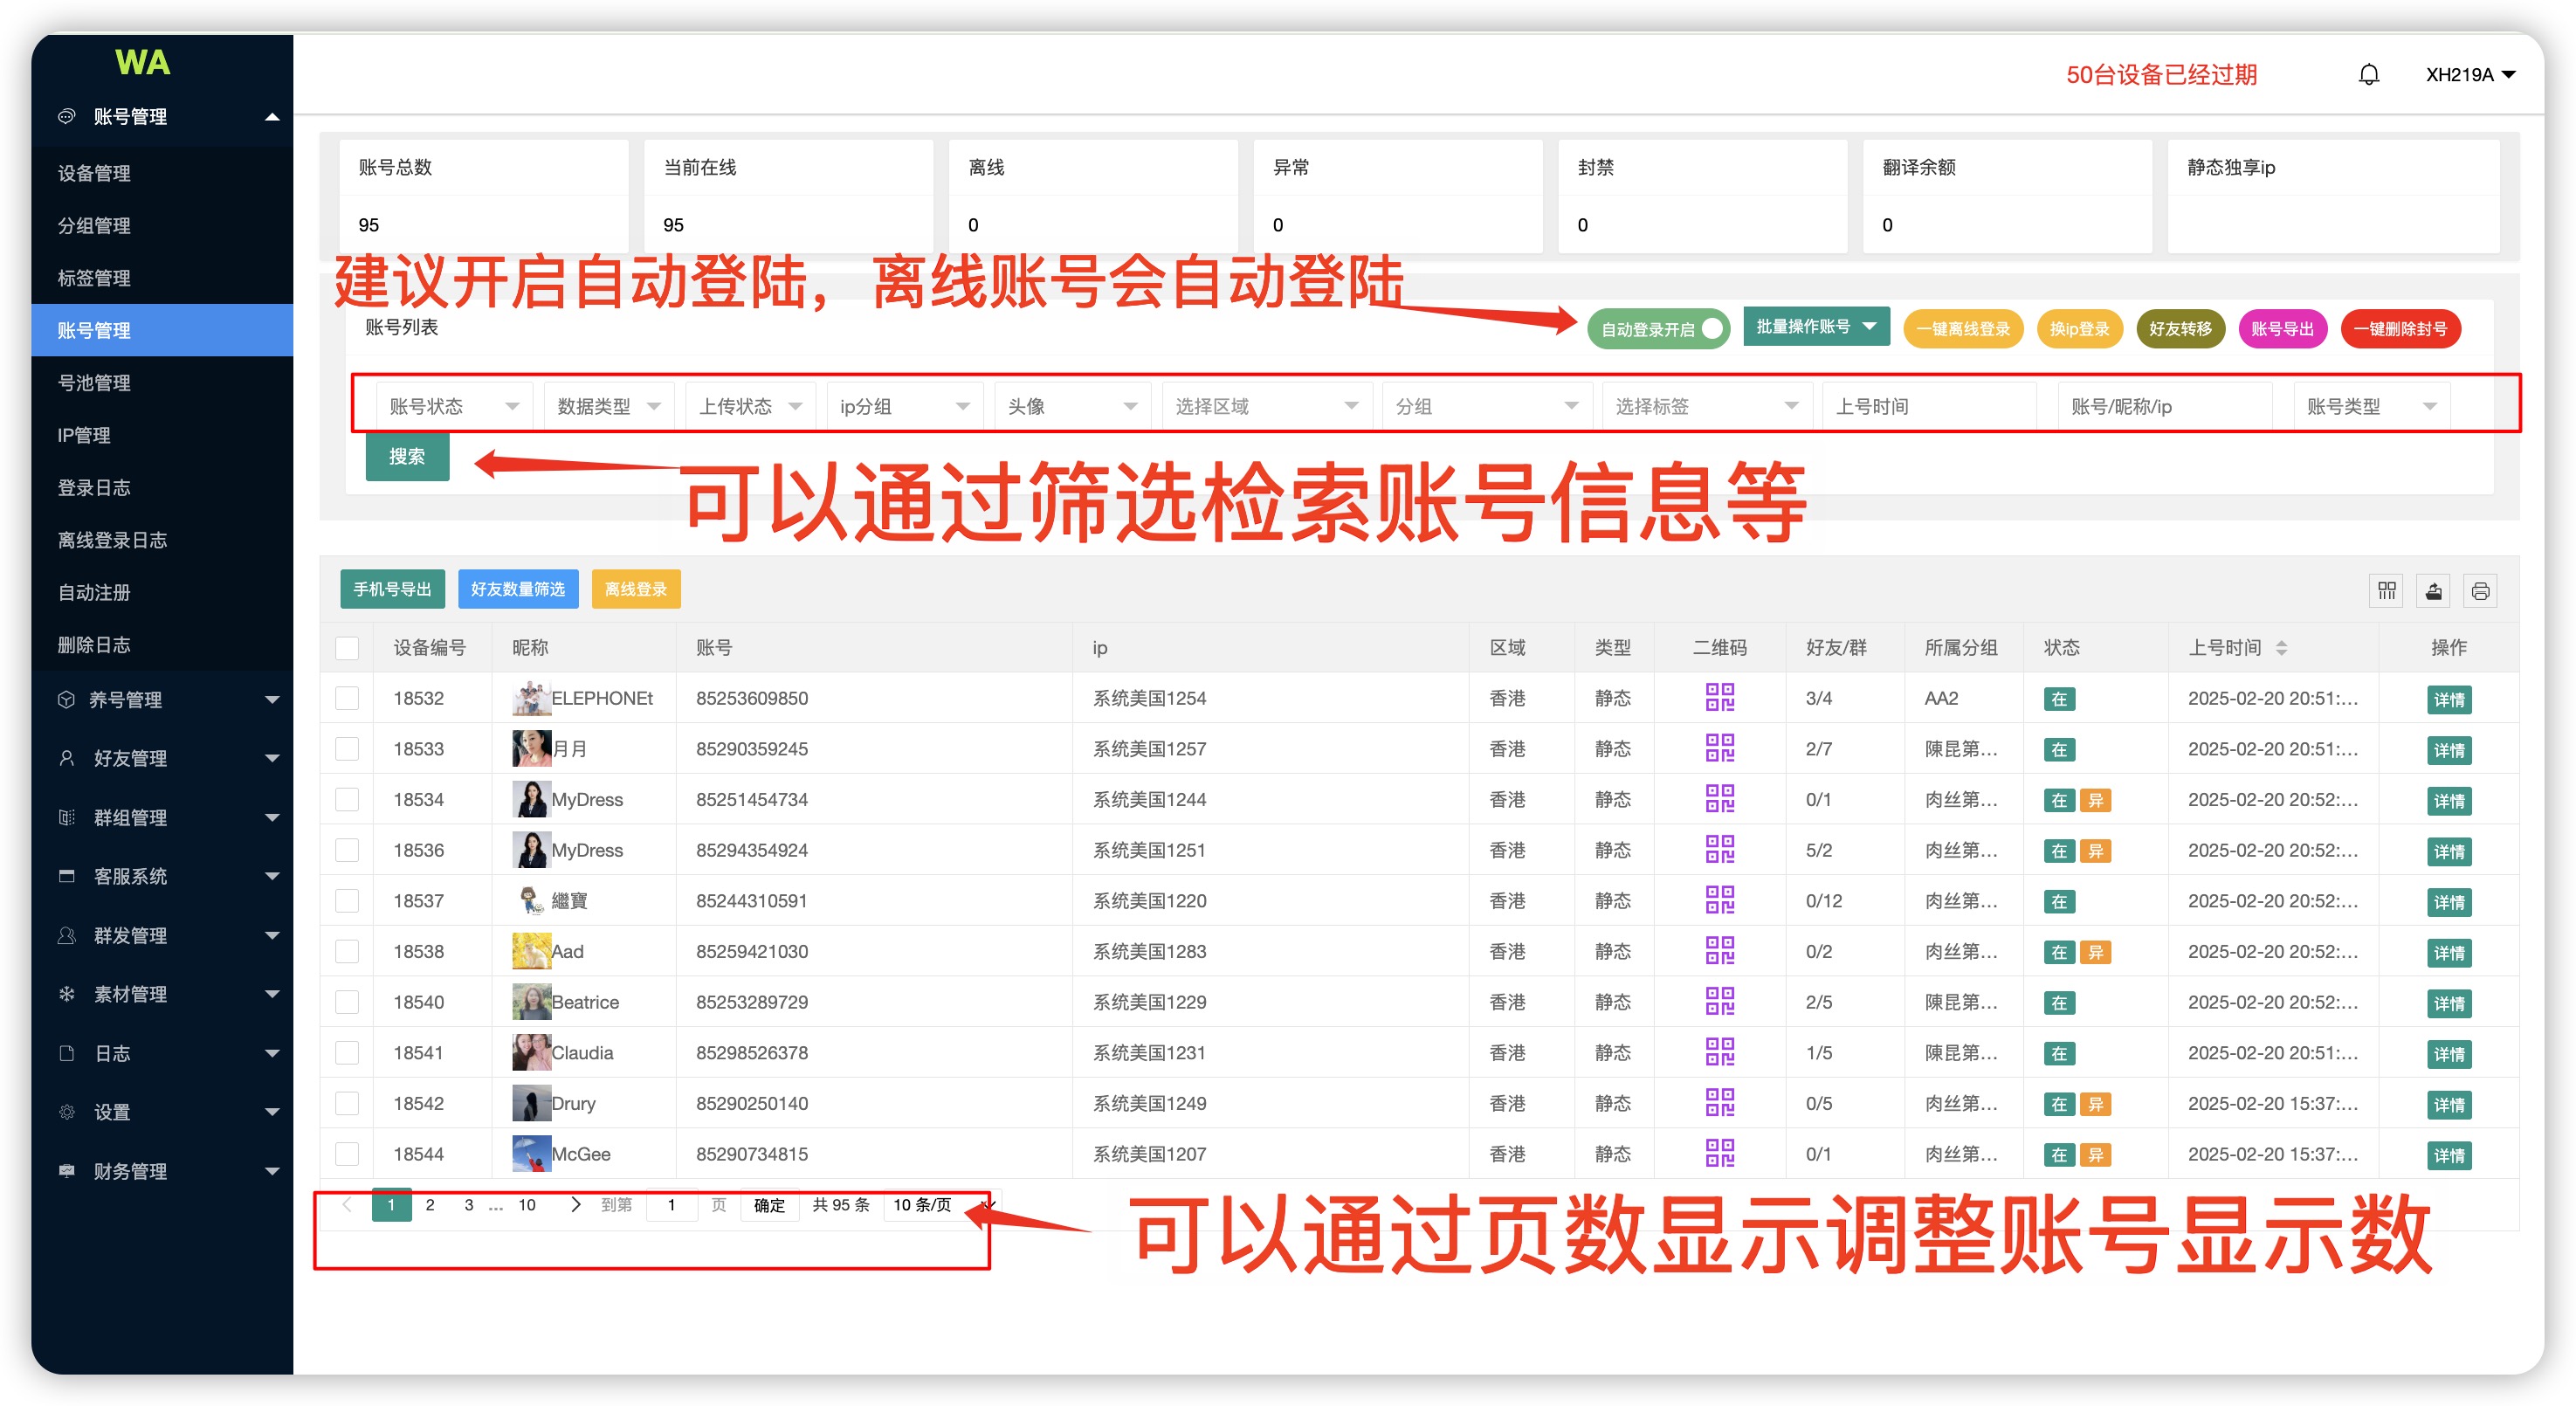Check the select-all header checkbox
This screenshot has width=2576, height=1406.
(347, 648)
